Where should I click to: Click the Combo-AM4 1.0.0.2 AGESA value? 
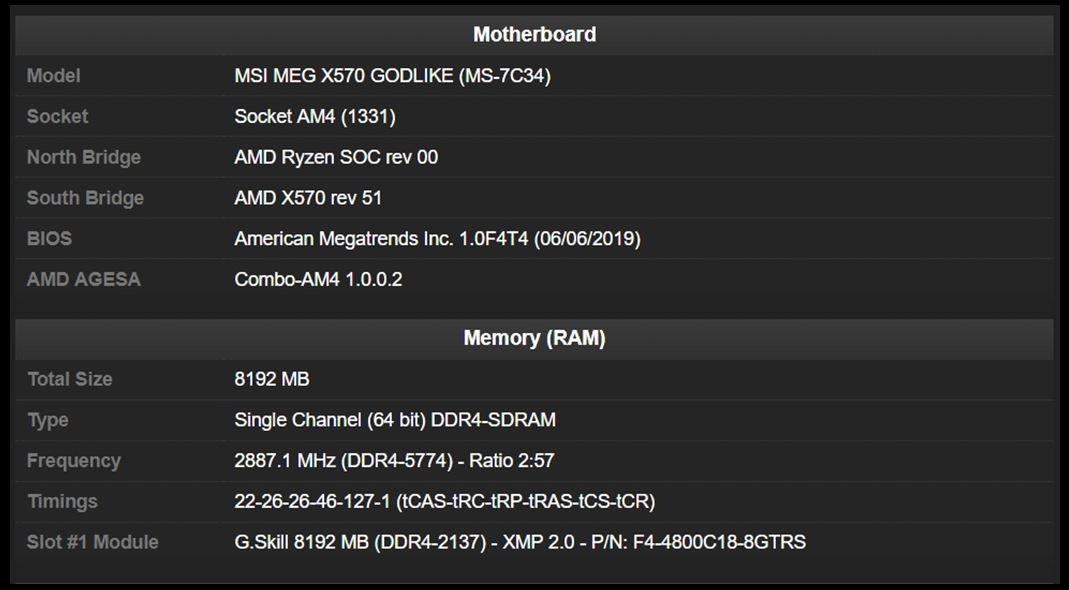click(x=318, y=280)
